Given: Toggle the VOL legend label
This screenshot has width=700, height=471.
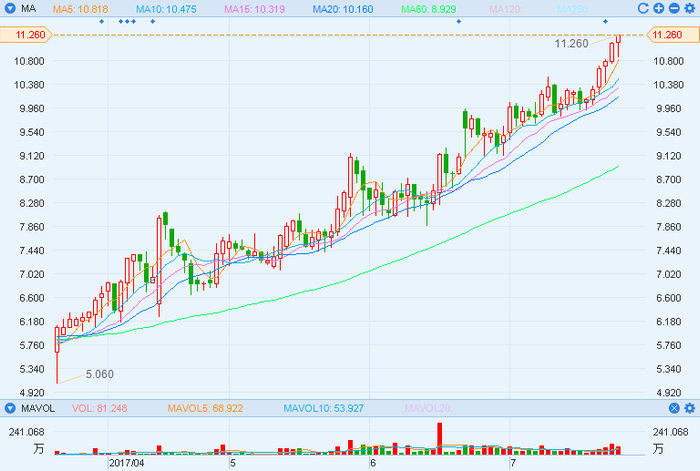Looking at the screenshot, I should (x=100, y=408).
